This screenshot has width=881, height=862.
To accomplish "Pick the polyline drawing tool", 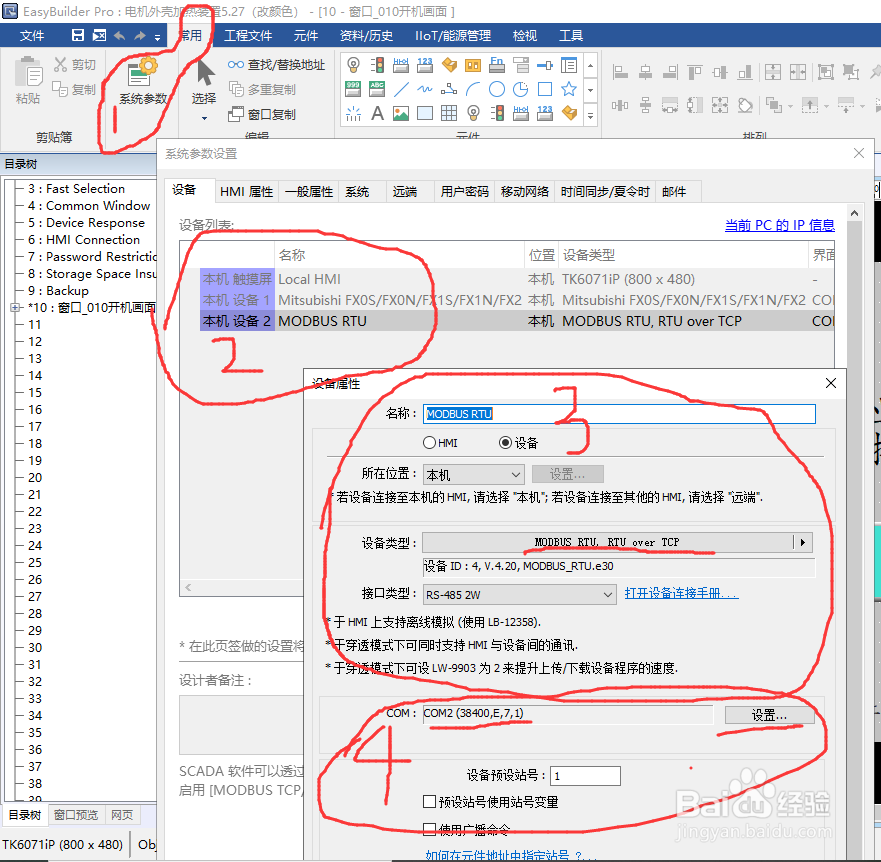I will tap(449, 89).
